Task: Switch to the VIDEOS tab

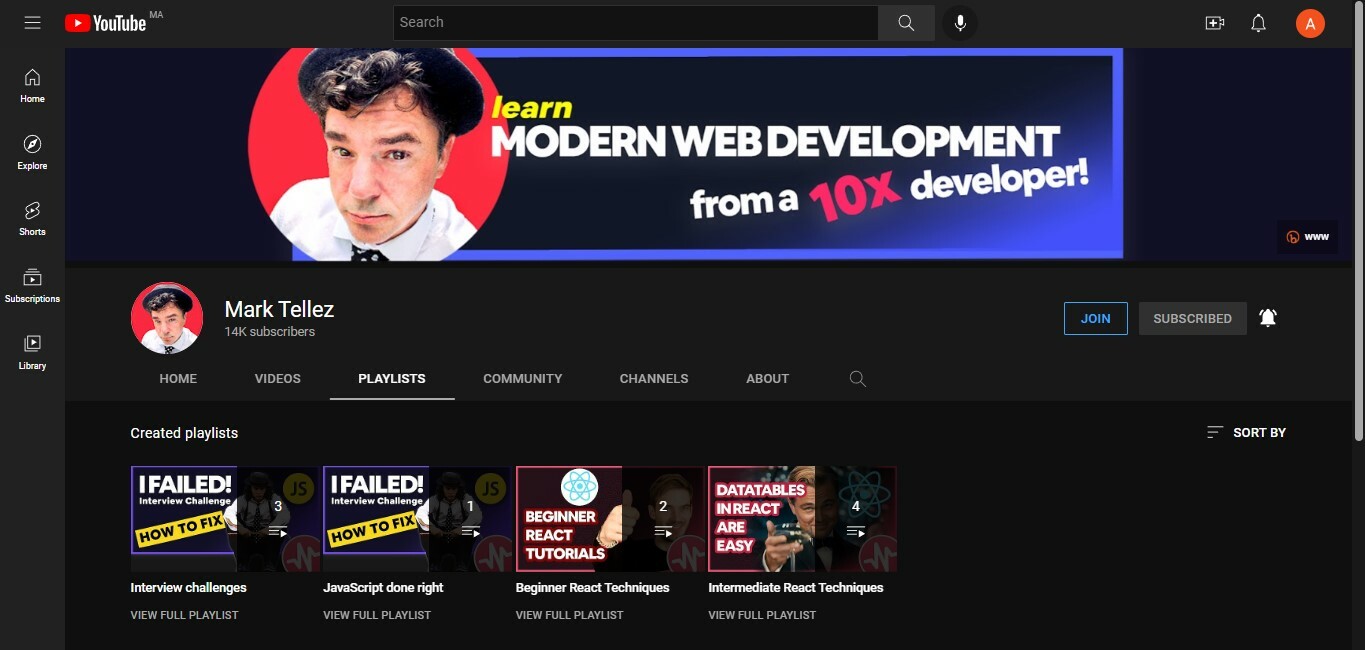Action: tap(278, 378)
